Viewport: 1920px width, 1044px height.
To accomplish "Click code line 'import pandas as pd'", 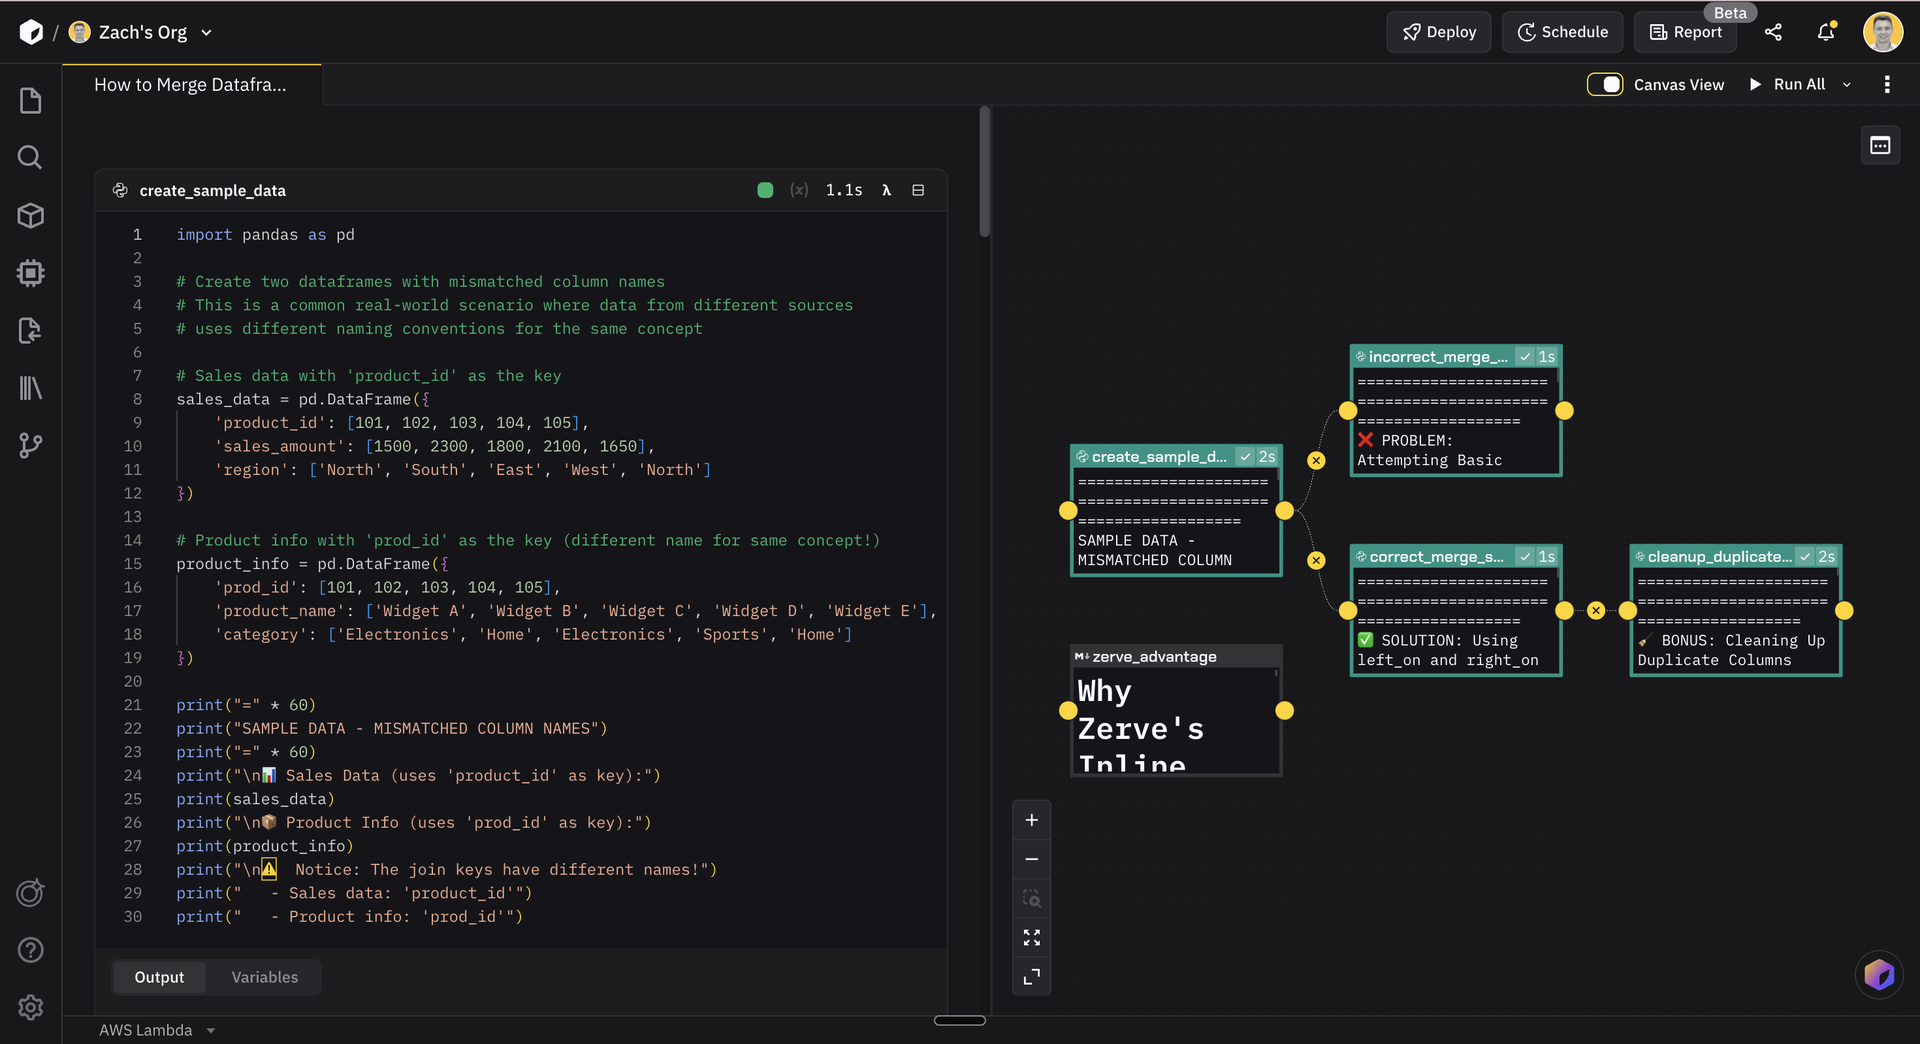I will tap(266, 234).
